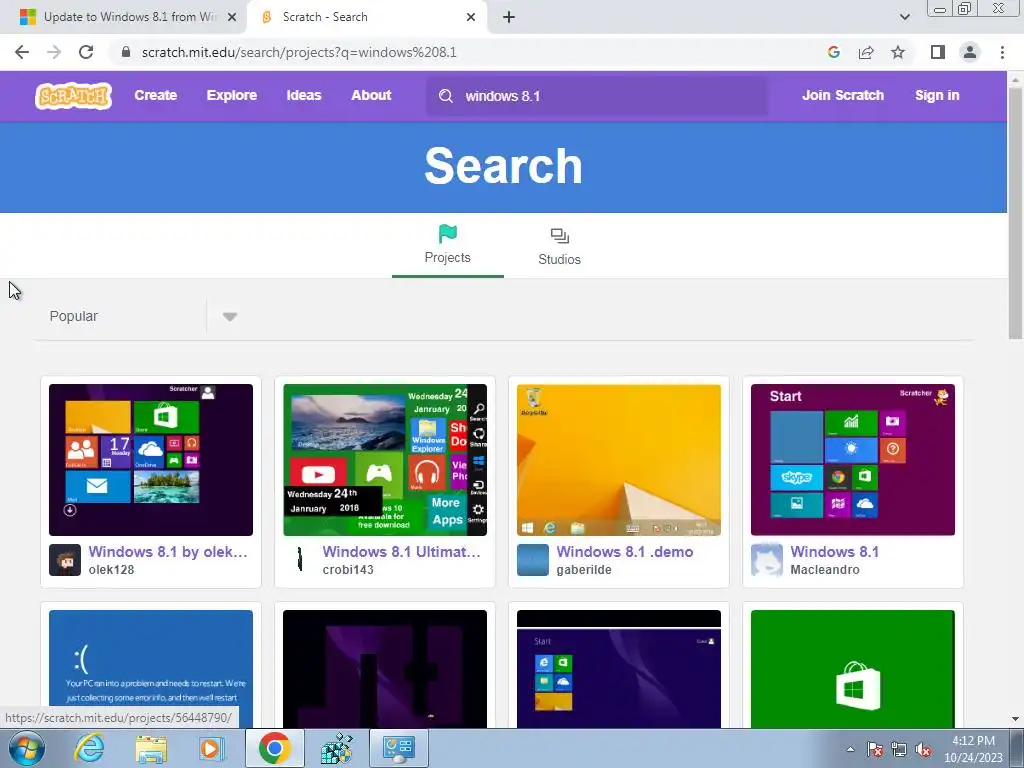
Task: Open tab search chevron in Chrome
Action: [904, 17]
